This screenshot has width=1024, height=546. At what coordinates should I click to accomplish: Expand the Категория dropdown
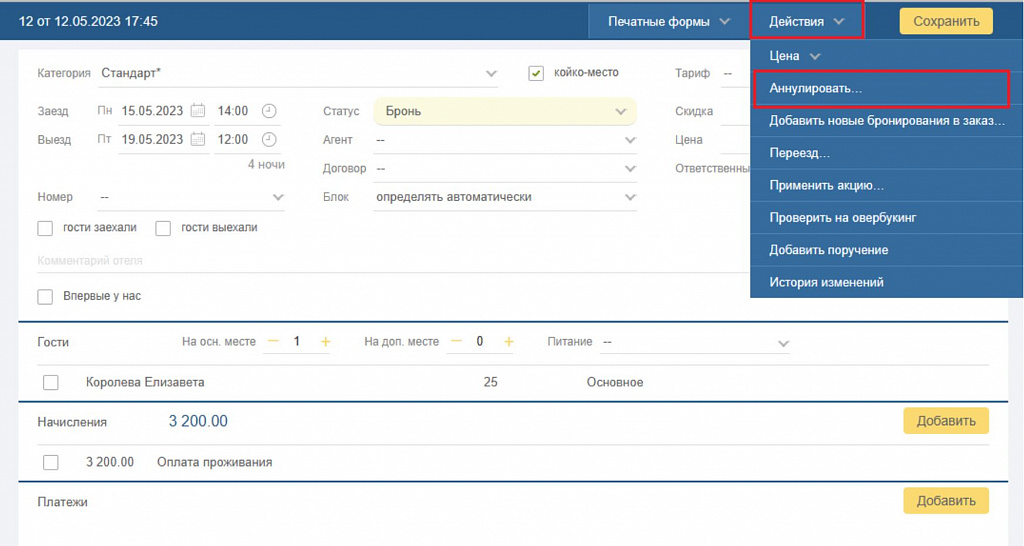click(x=299, y=74)
